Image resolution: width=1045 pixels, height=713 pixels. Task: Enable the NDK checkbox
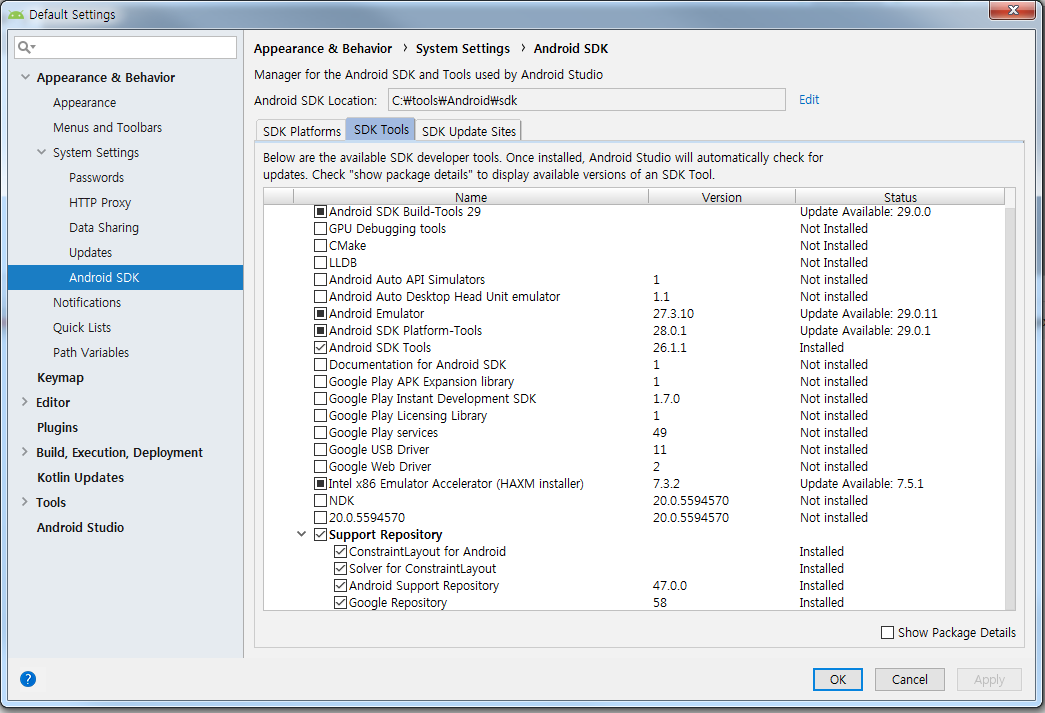(321, 500)
